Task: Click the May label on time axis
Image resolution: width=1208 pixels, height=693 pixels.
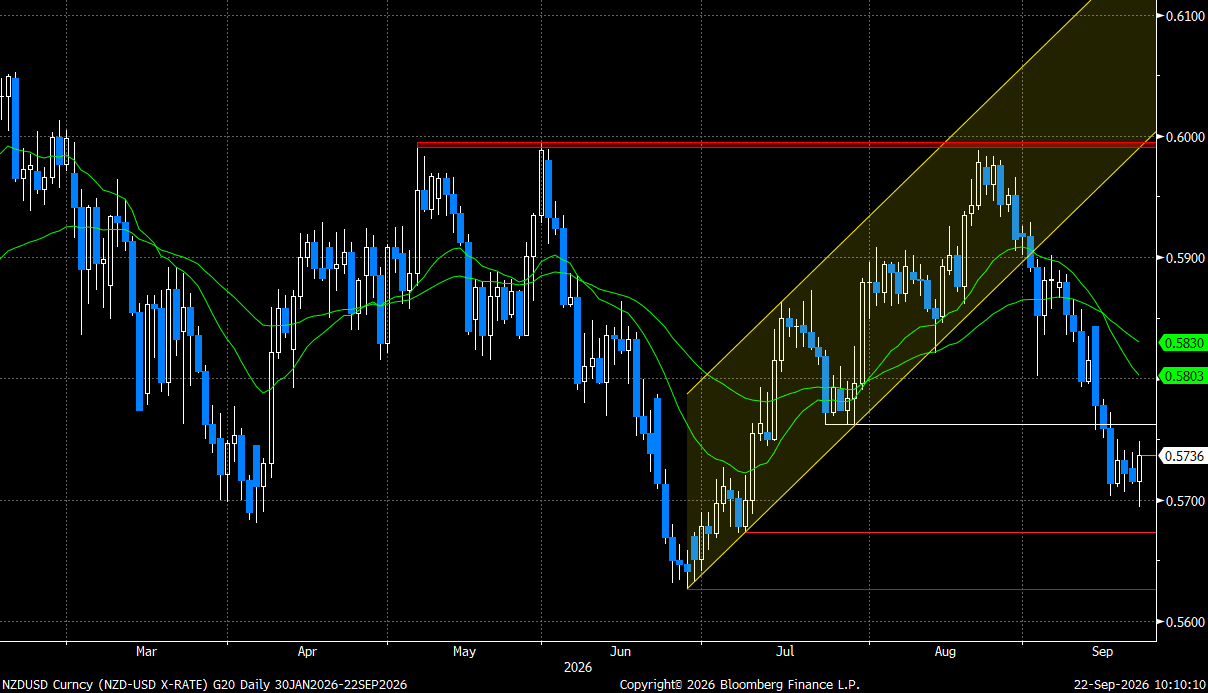Action: coord(463,651)
